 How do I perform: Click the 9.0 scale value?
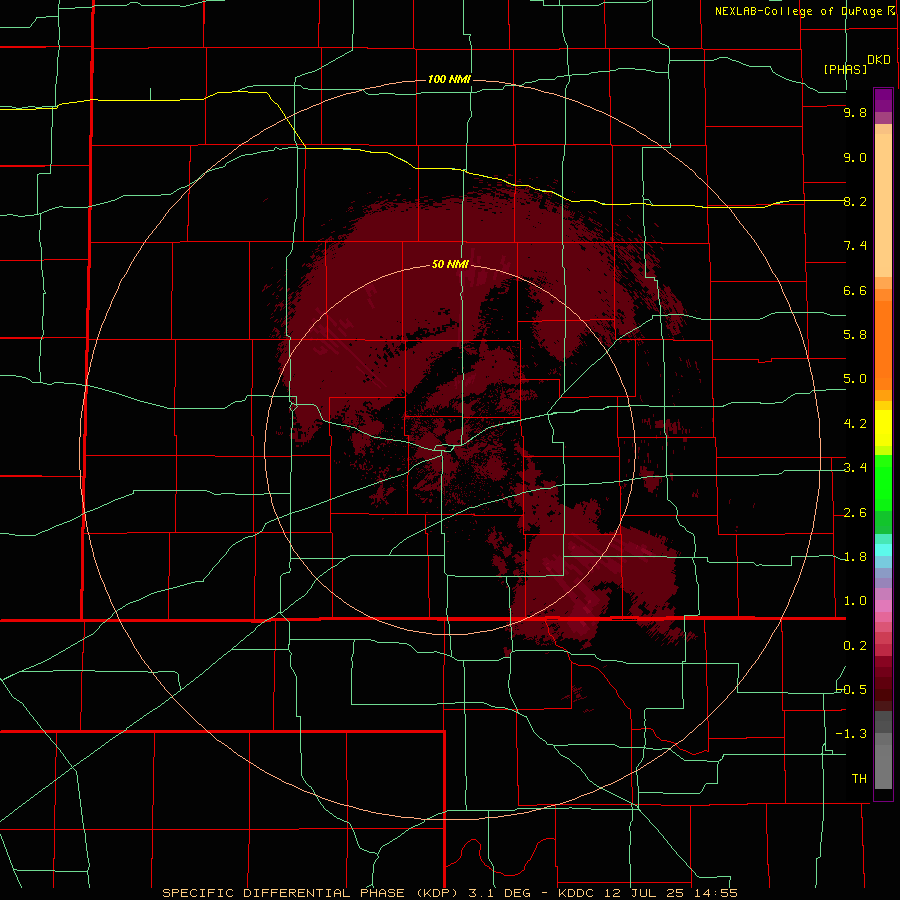[x=855, y=157]
